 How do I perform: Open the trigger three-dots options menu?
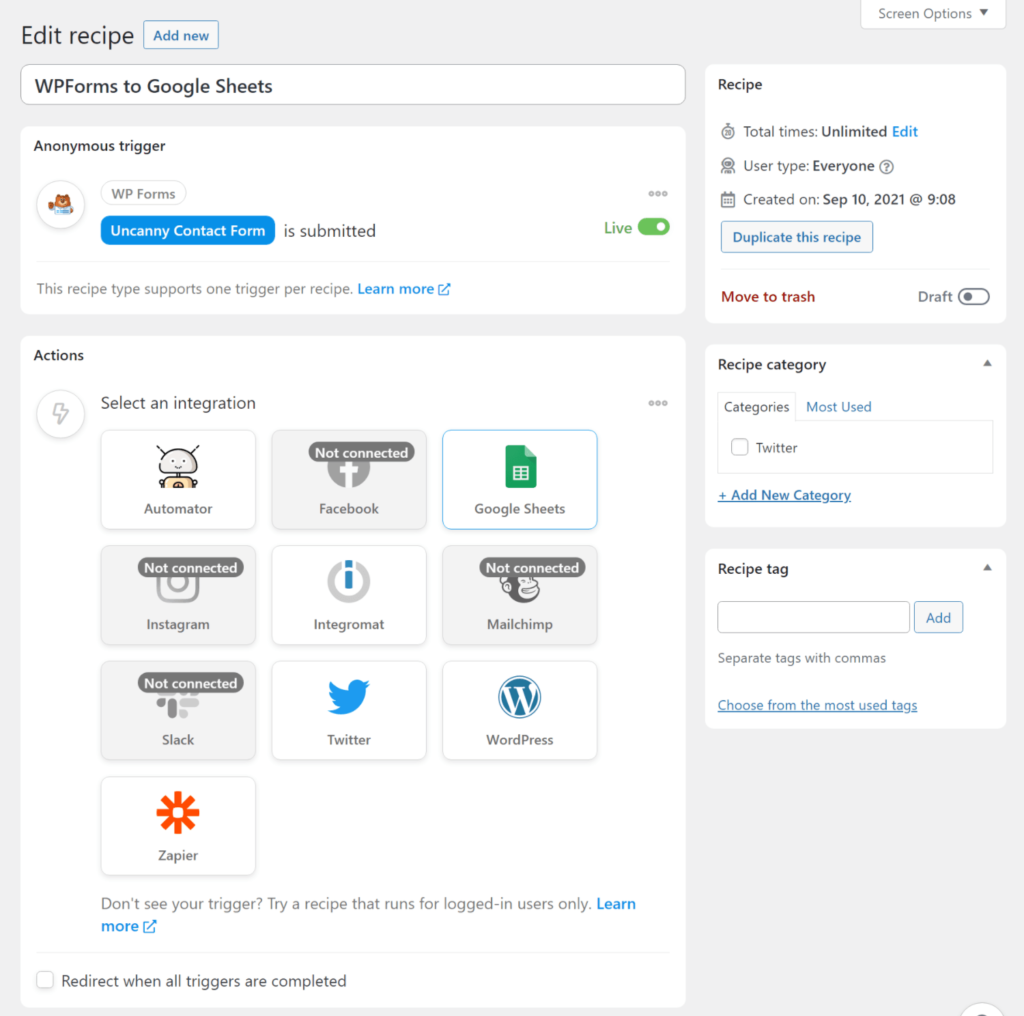pos(658,194)
